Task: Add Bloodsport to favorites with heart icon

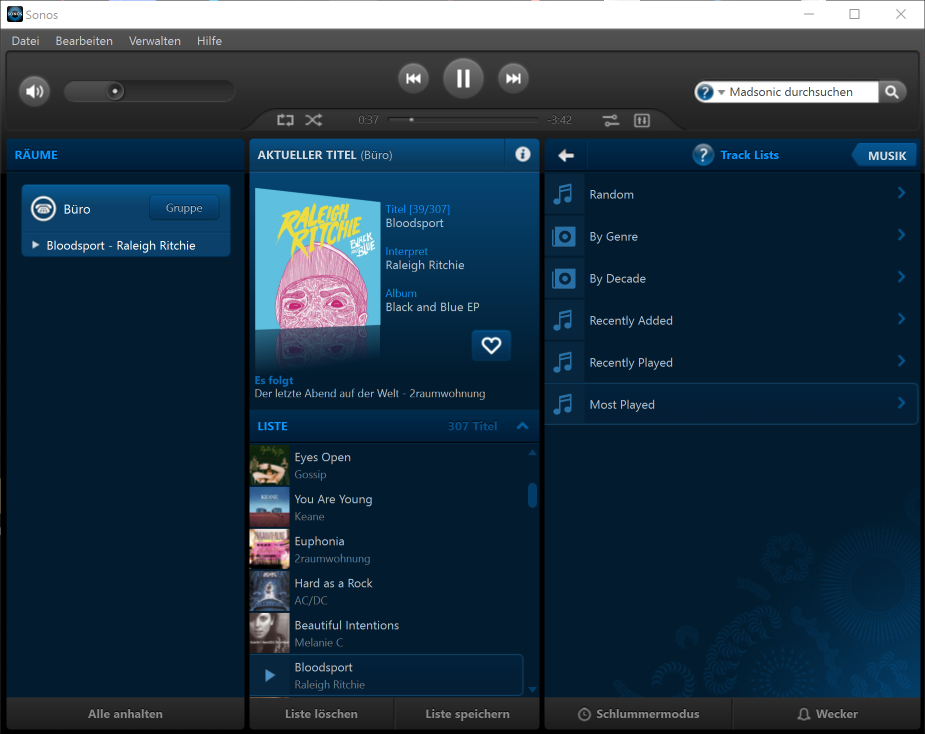Action: pos(491,345)
